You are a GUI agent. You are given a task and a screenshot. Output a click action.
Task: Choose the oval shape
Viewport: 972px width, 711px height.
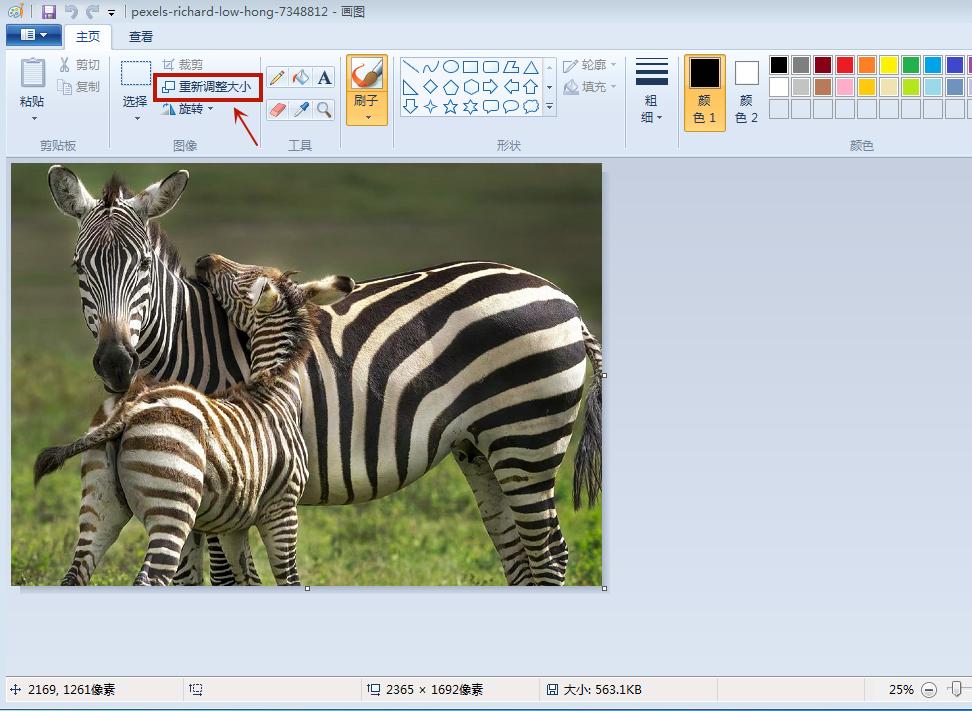click(x=451, y=67)
